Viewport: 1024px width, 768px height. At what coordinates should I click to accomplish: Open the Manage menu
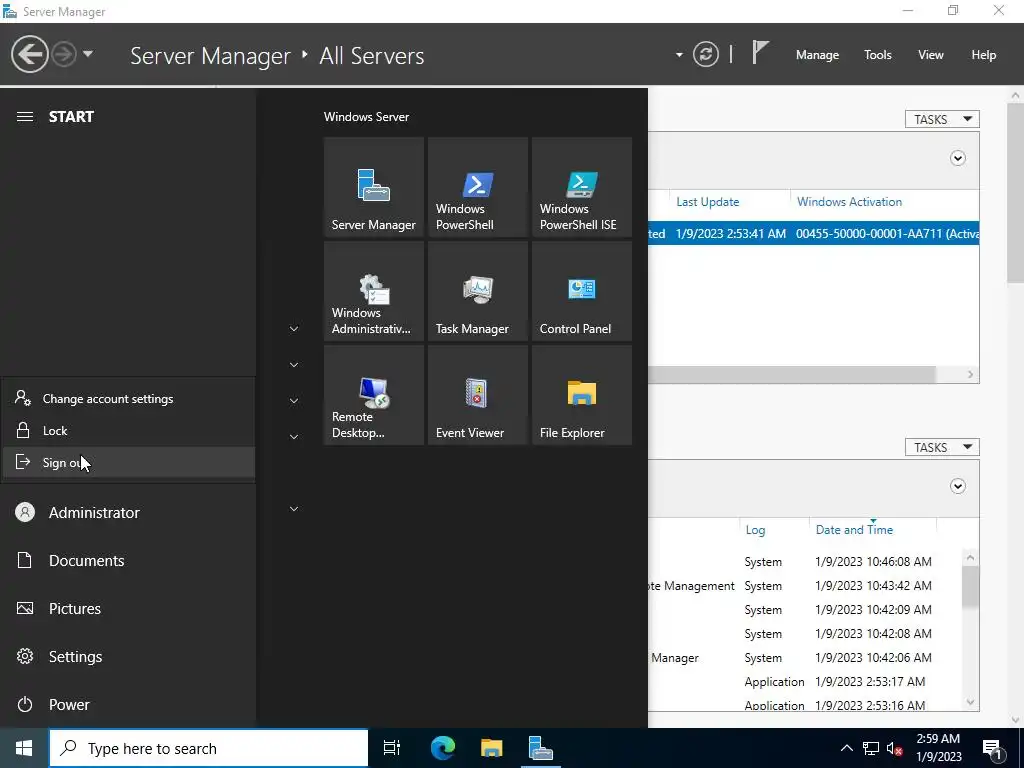pyautogui.click(x=817, y=55)
